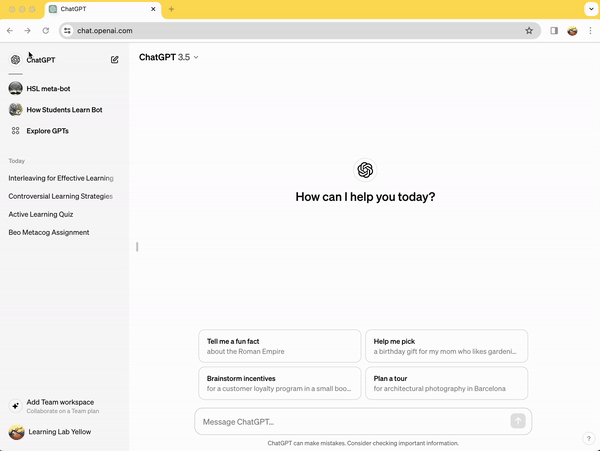Open the help question mark icon

click(x=588, y=438)
